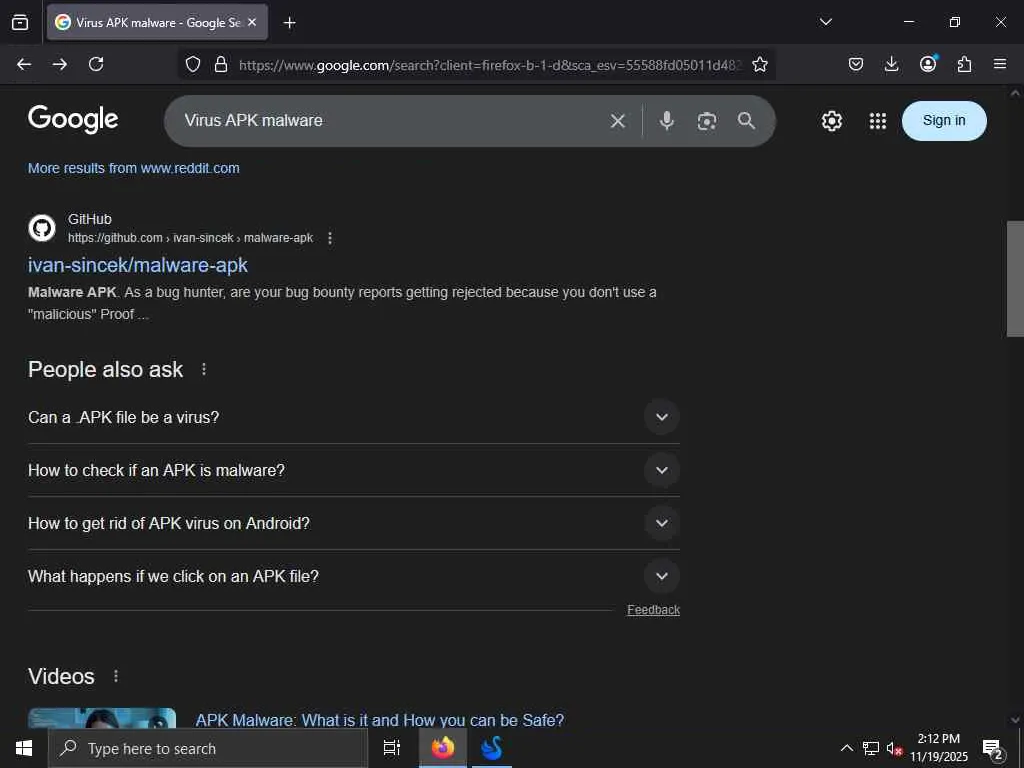Submit search with magnifier icon
Viewport: 1024px width, 768px height.
pyautogui.click(x=746, y=121)
